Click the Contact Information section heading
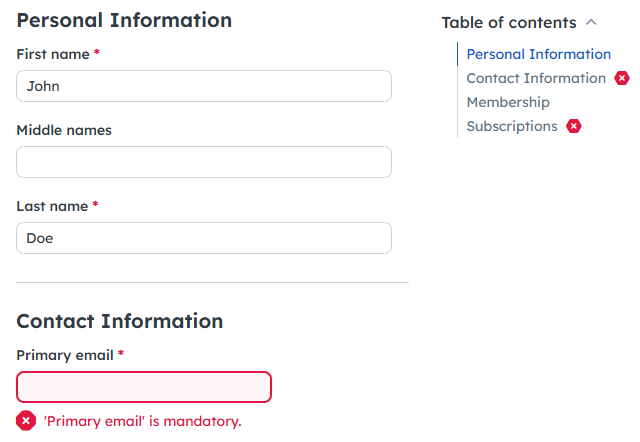The image size is (640, 442). (120, 321)
